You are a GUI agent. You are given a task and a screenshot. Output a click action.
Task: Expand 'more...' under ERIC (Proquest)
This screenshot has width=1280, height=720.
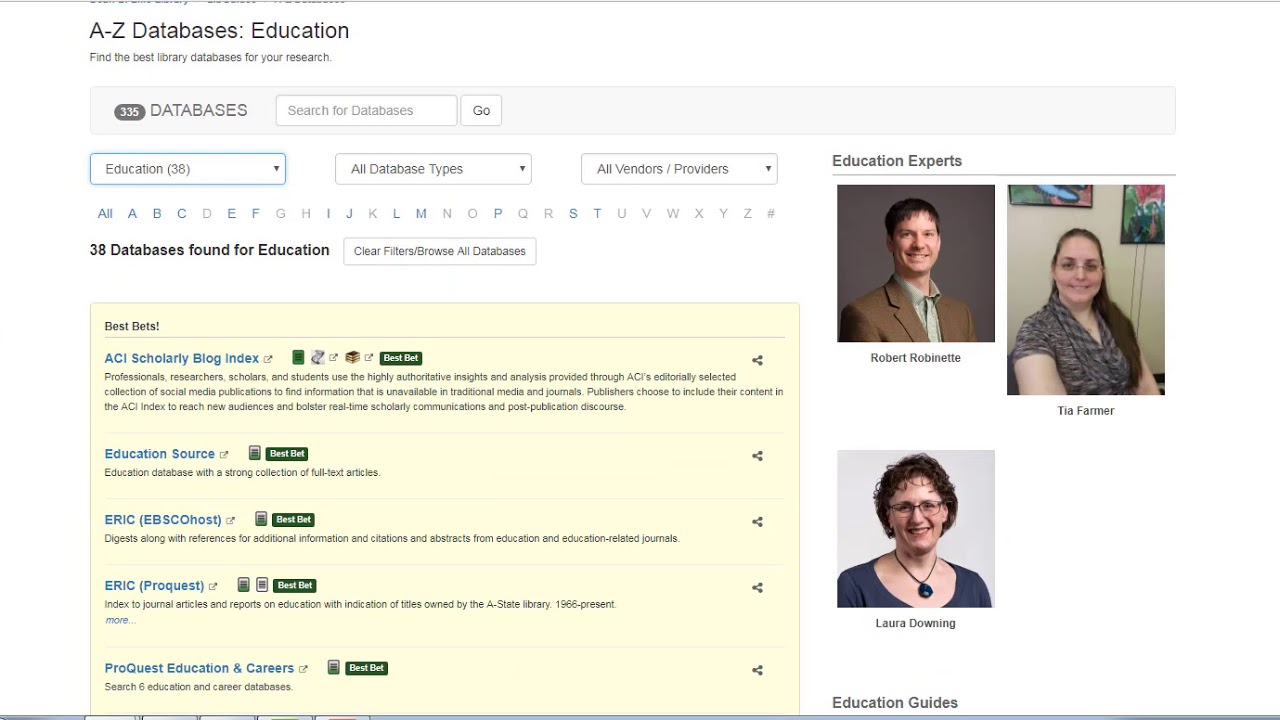point(120,620)
